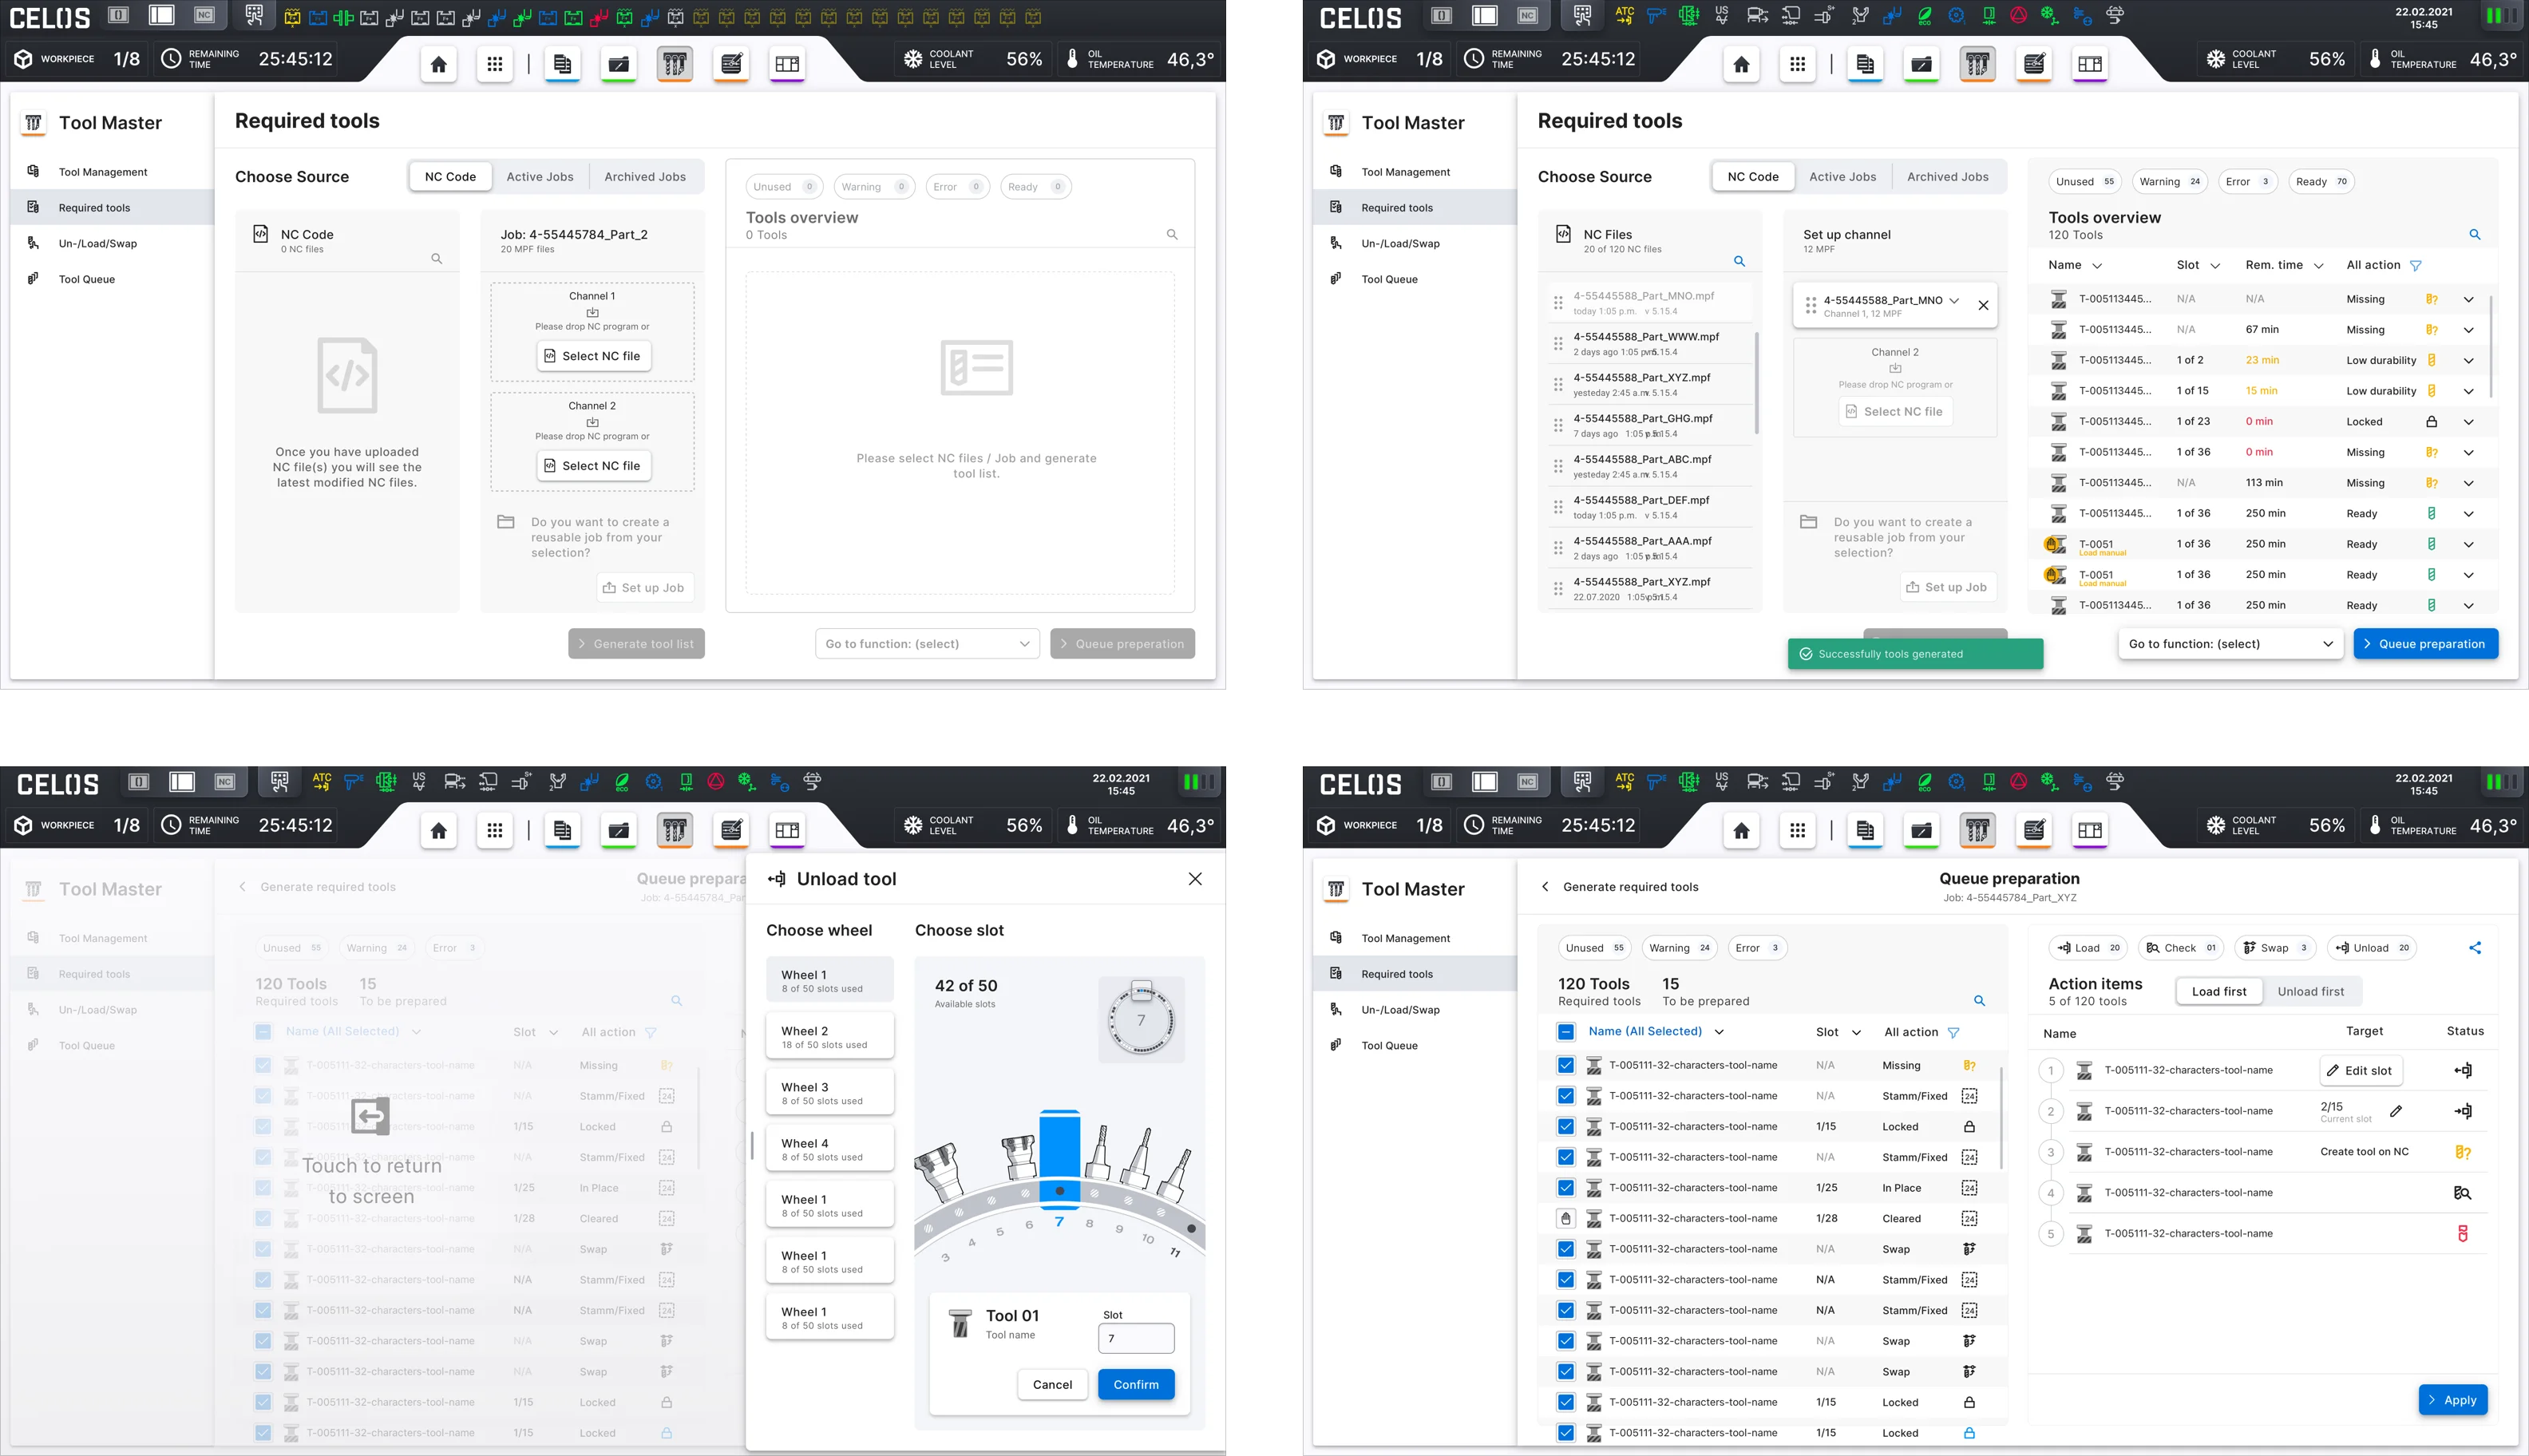Image resolution: width=2529 pixels, height=1456 pixels.
Task: Click the lock icon in the 1 of 23 Locked row
Action: pos(2431,421)
